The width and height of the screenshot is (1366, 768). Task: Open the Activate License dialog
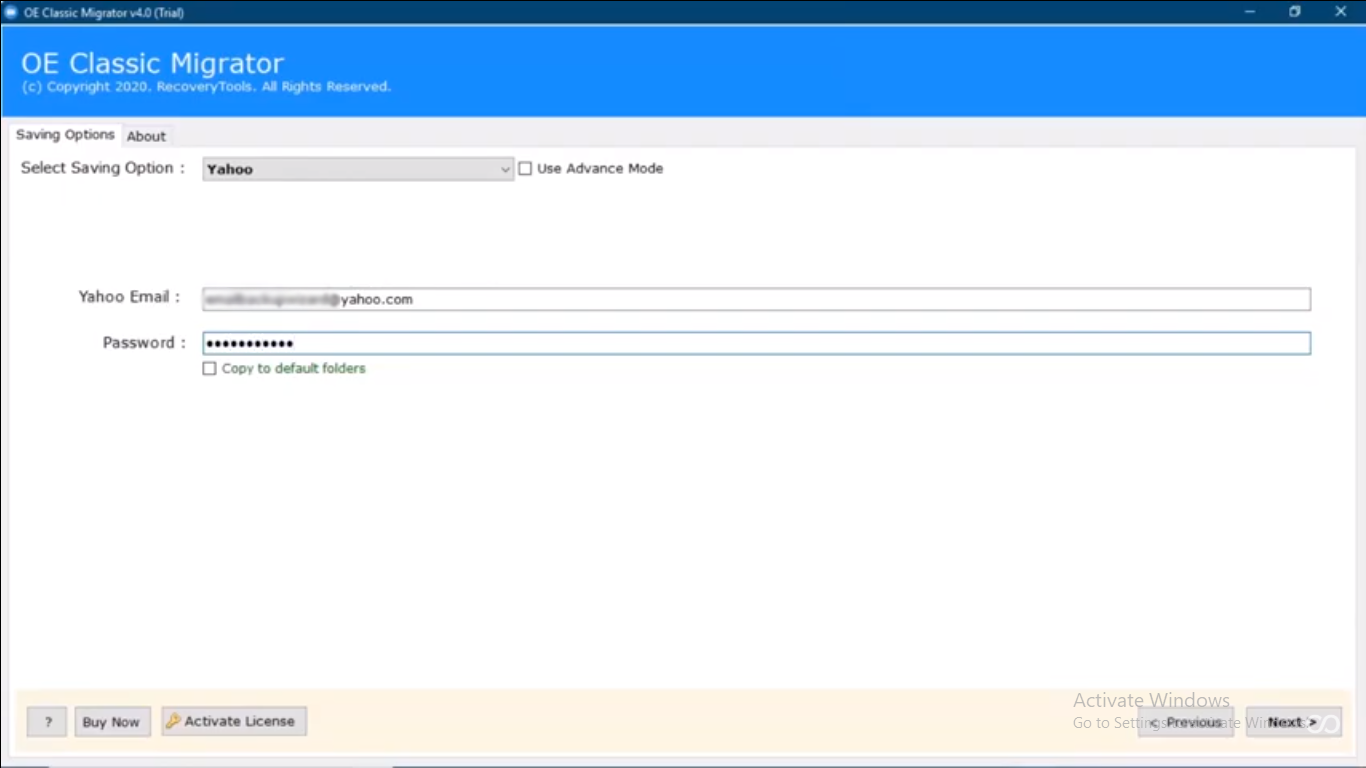click(x=234, y=721)
